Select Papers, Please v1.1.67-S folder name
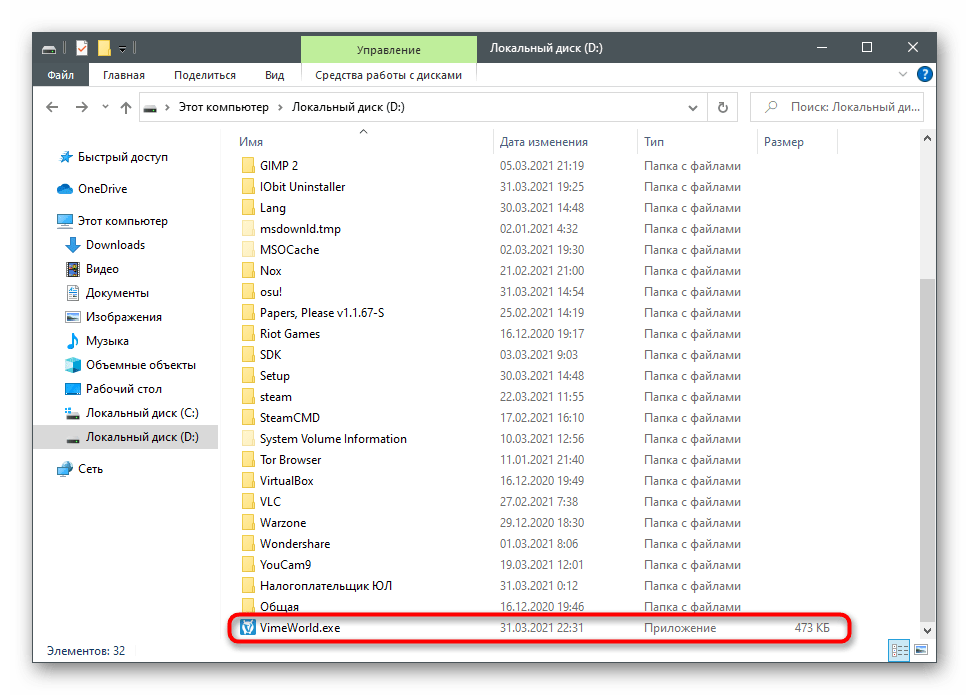969x695 pixels. (322, 313)
